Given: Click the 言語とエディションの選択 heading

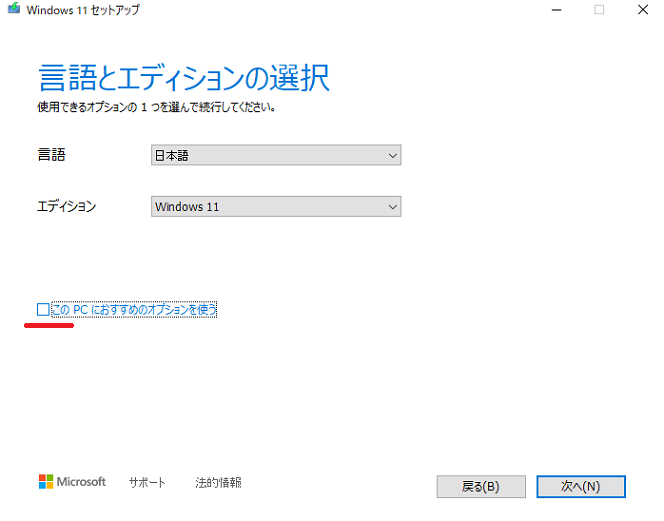Looking at the screenshot, I should tap(184, 78).
